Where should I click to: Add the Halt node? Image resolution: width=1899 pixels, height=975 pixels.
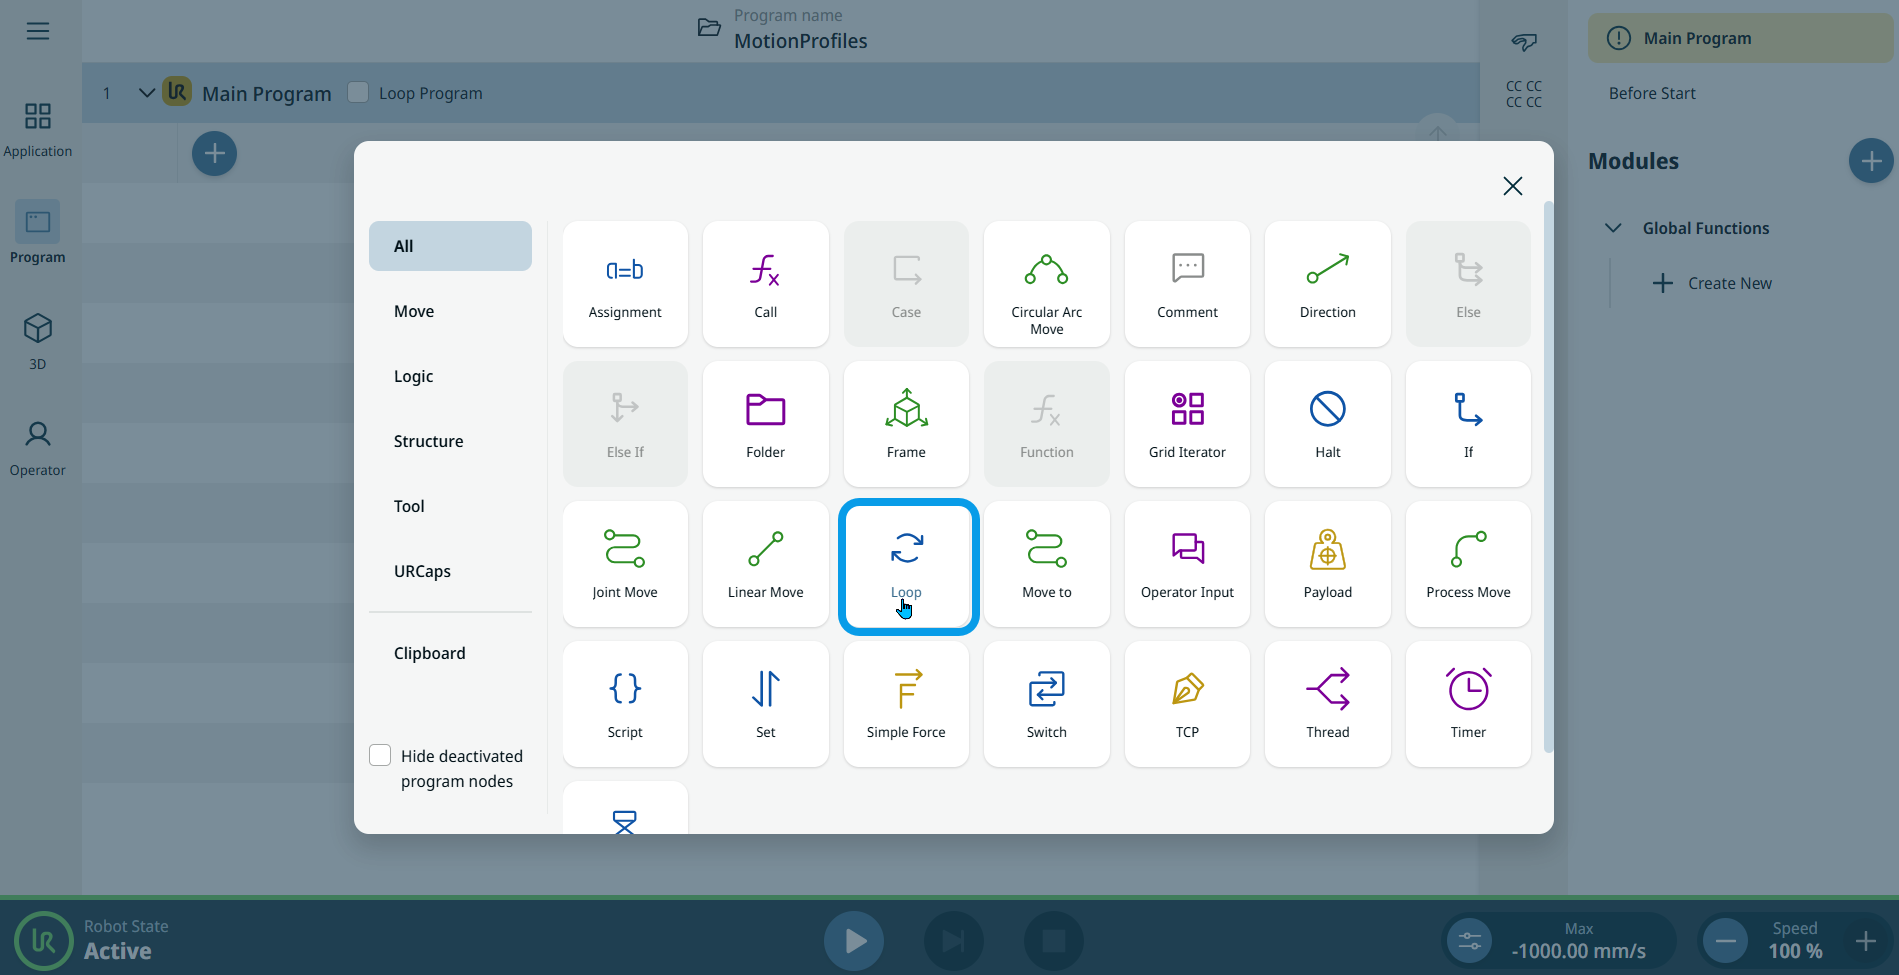pos(1327,424)
